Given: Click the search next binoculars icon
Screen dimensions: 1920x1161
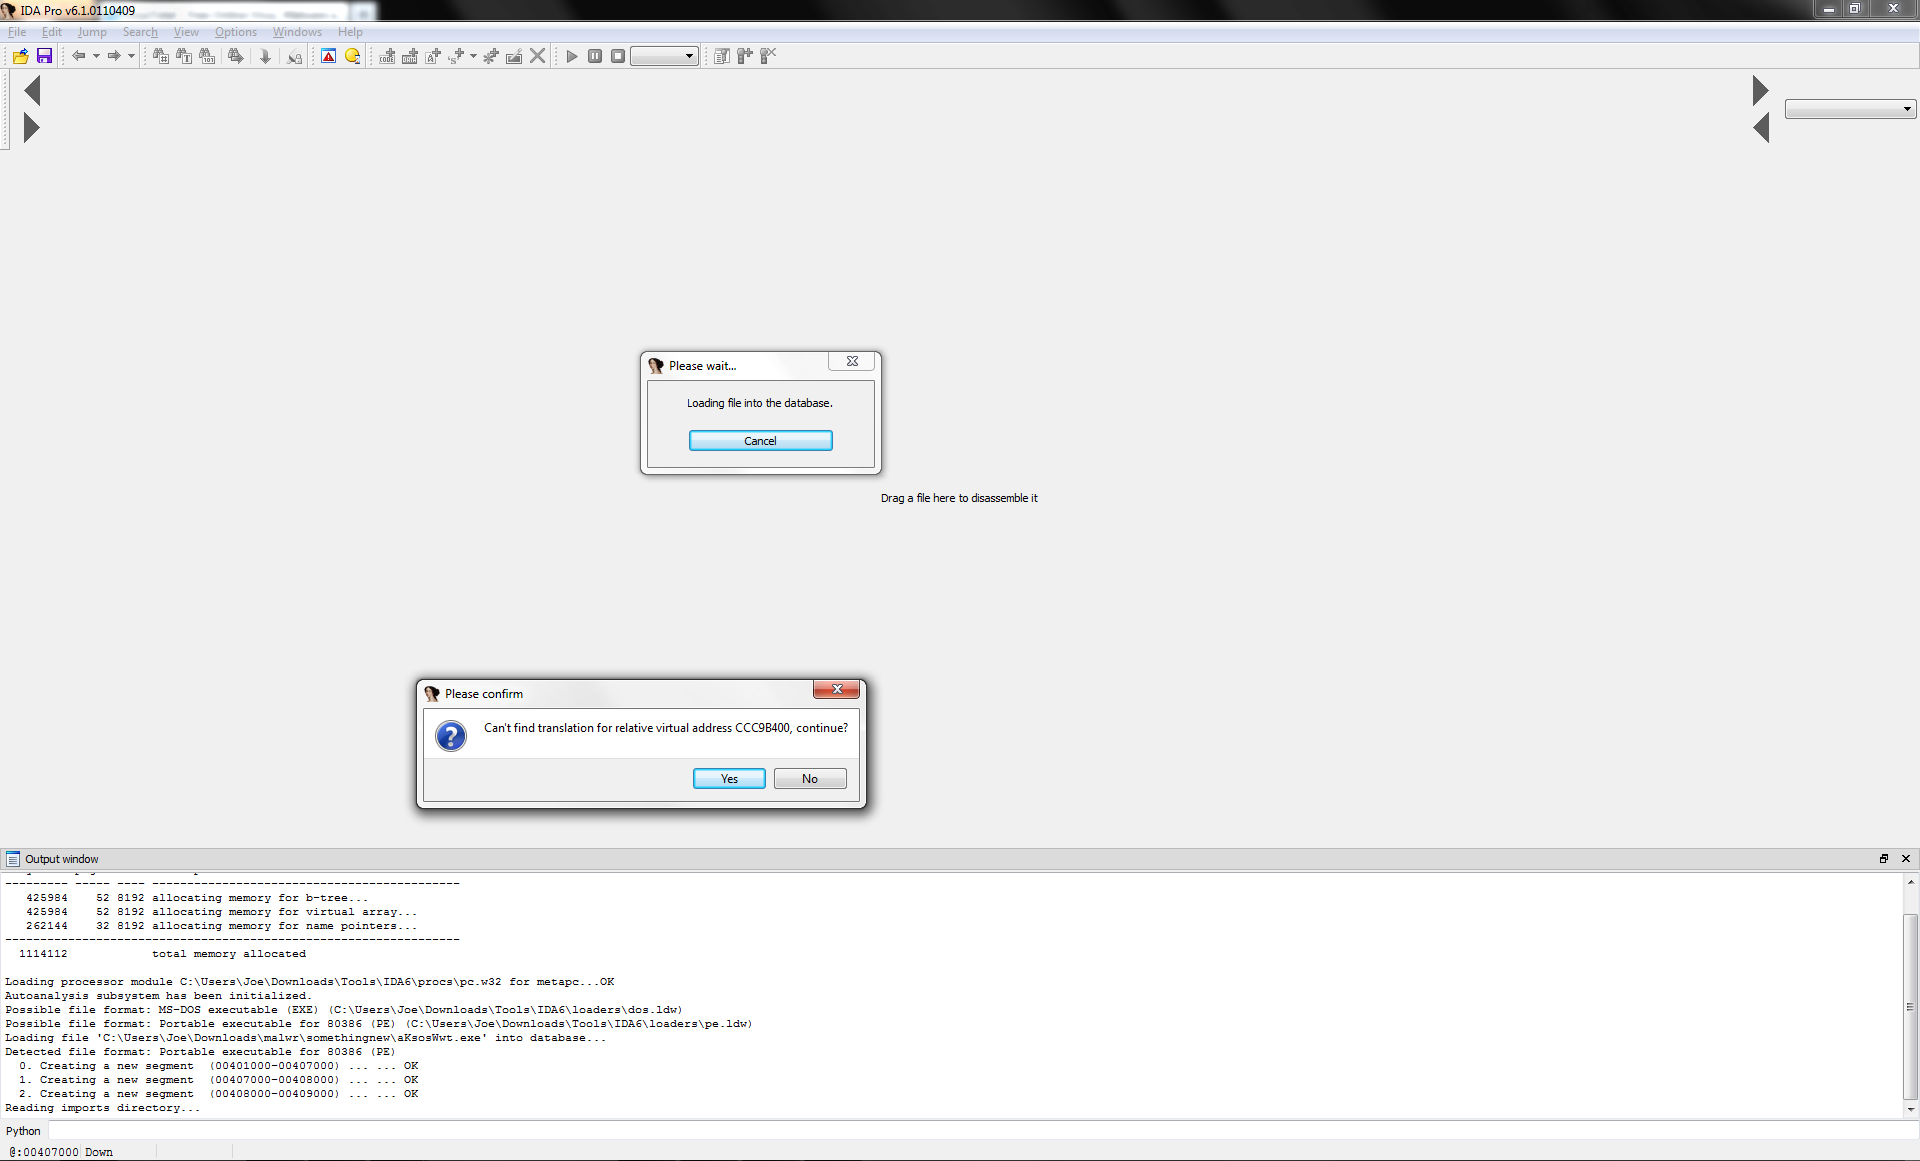Looking at the screenshot, I should click(235, 56).
